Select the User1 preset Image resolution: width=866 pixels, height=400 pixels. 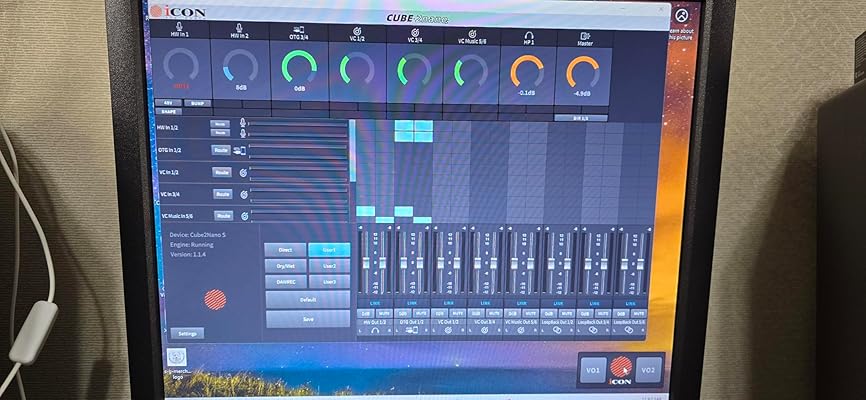[x=329, y=249]
